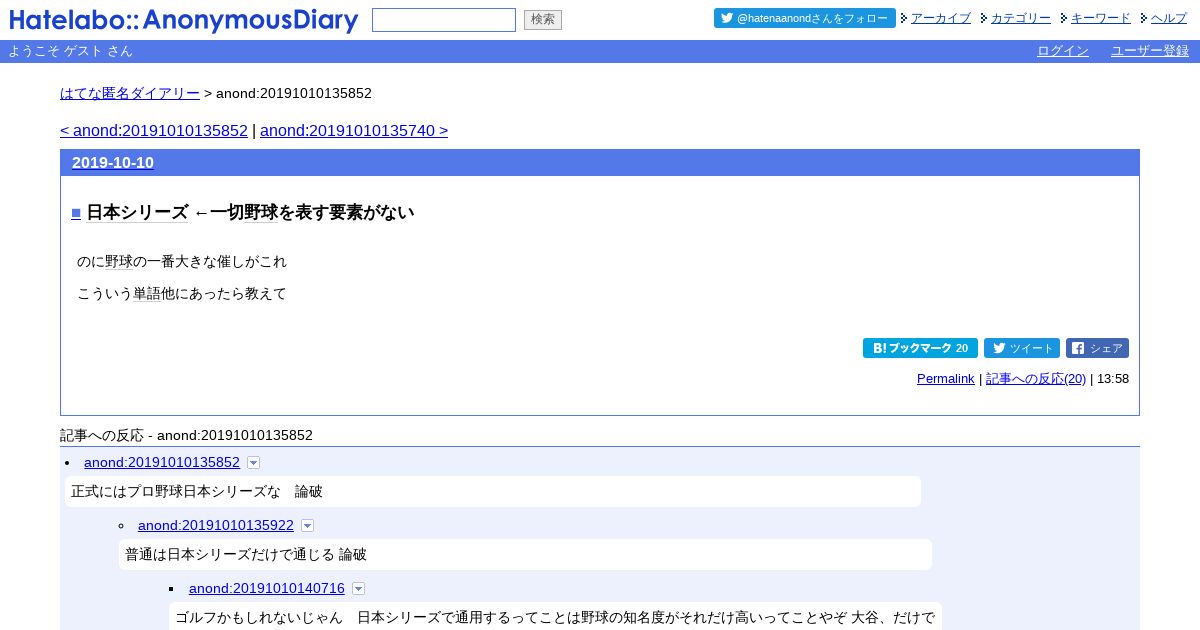Open response anond:20191010135852 link
The image size is (1200, 630).
point(162,462)
